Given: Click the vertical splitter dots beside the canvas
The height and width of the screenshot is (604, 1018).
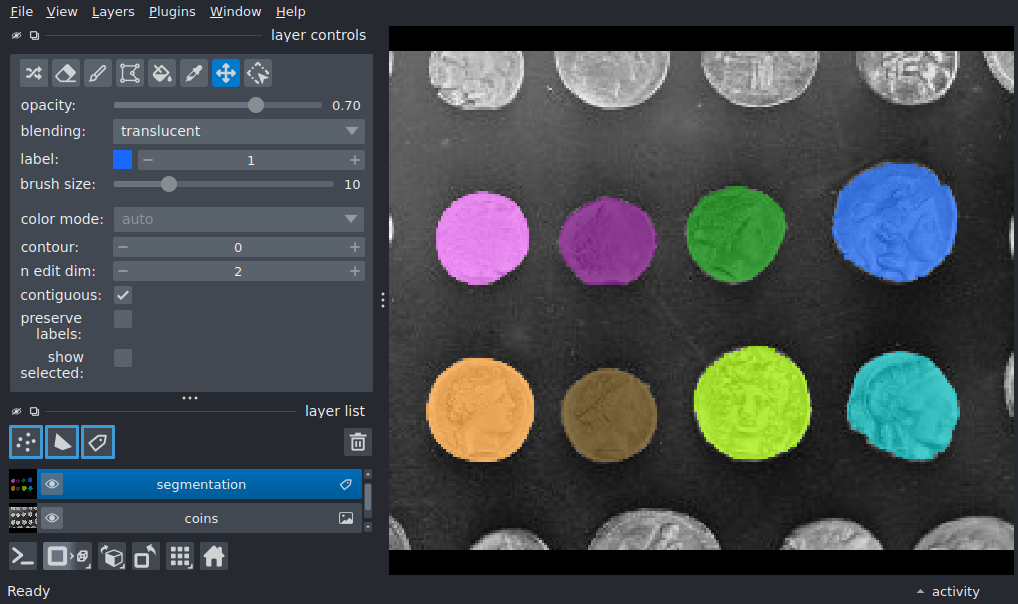Looking at the screenshot, I should [383, 300].
